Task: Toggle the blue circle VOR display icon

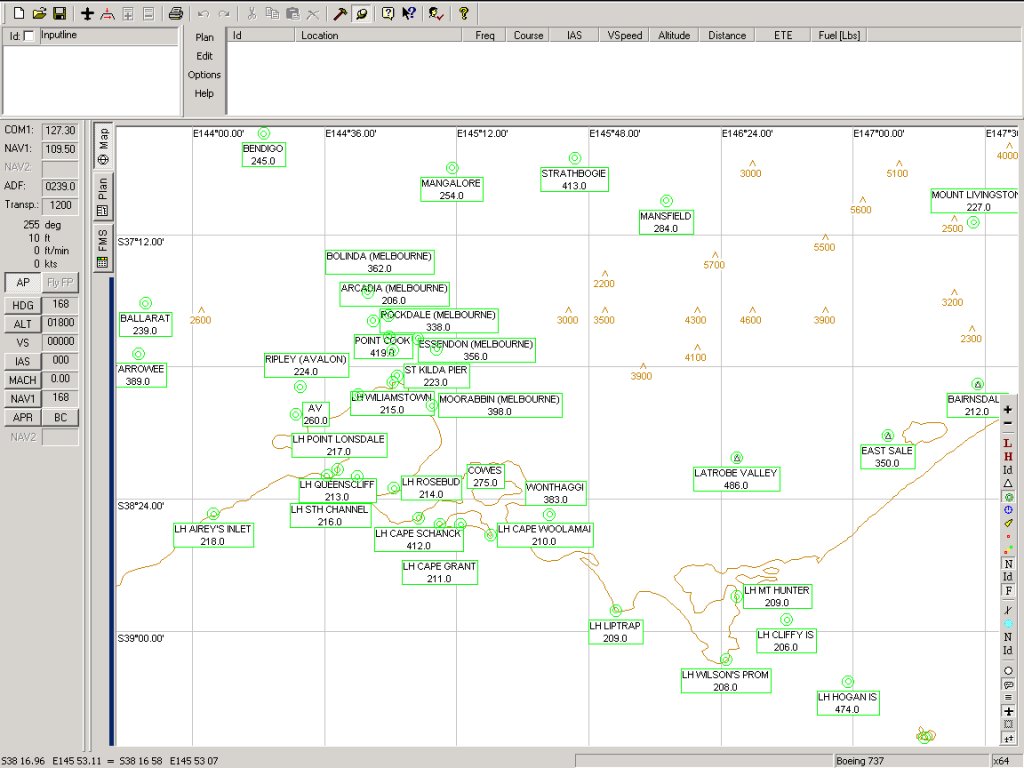Action: (x=1008, y=510)
